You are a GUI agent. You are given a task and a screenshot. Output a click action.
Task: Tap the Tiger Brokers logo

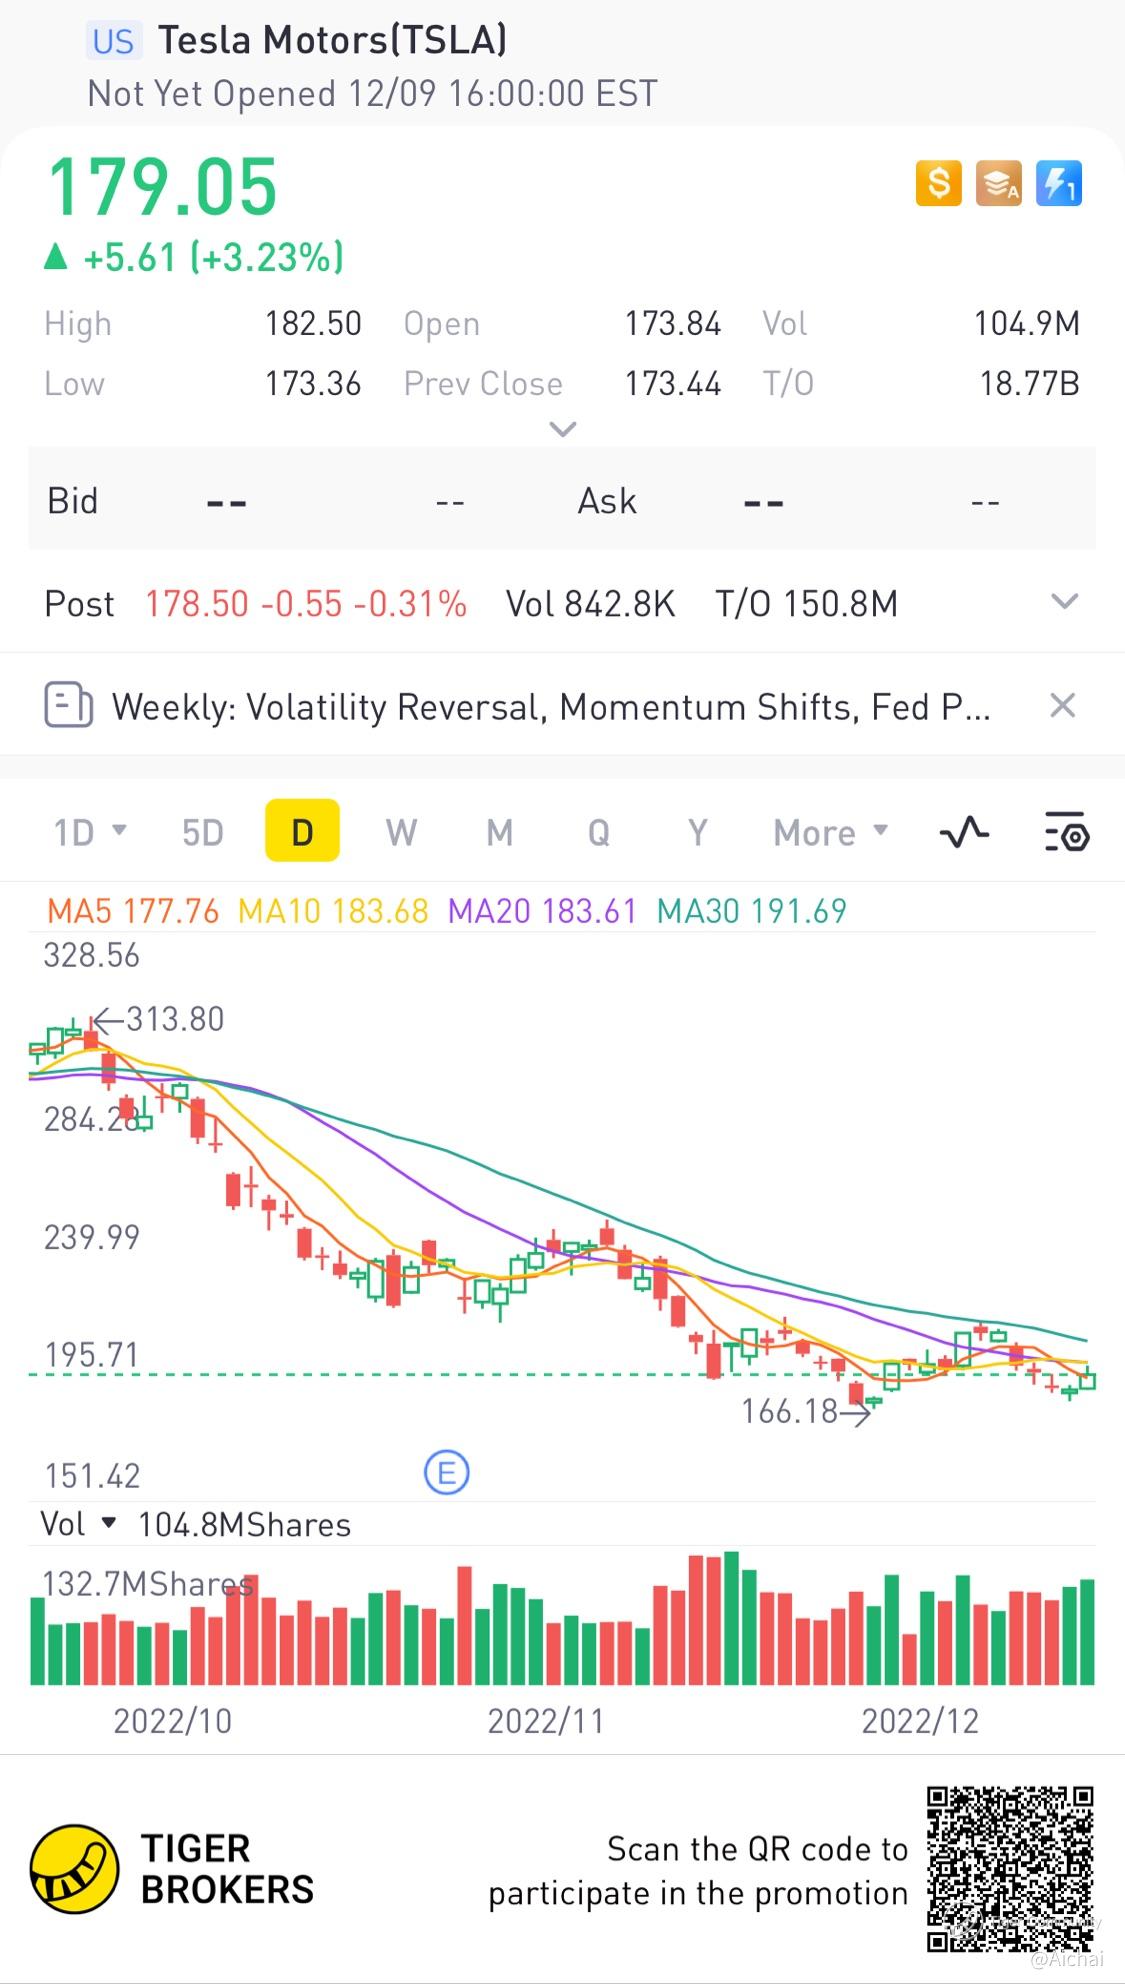(74, 1869)
